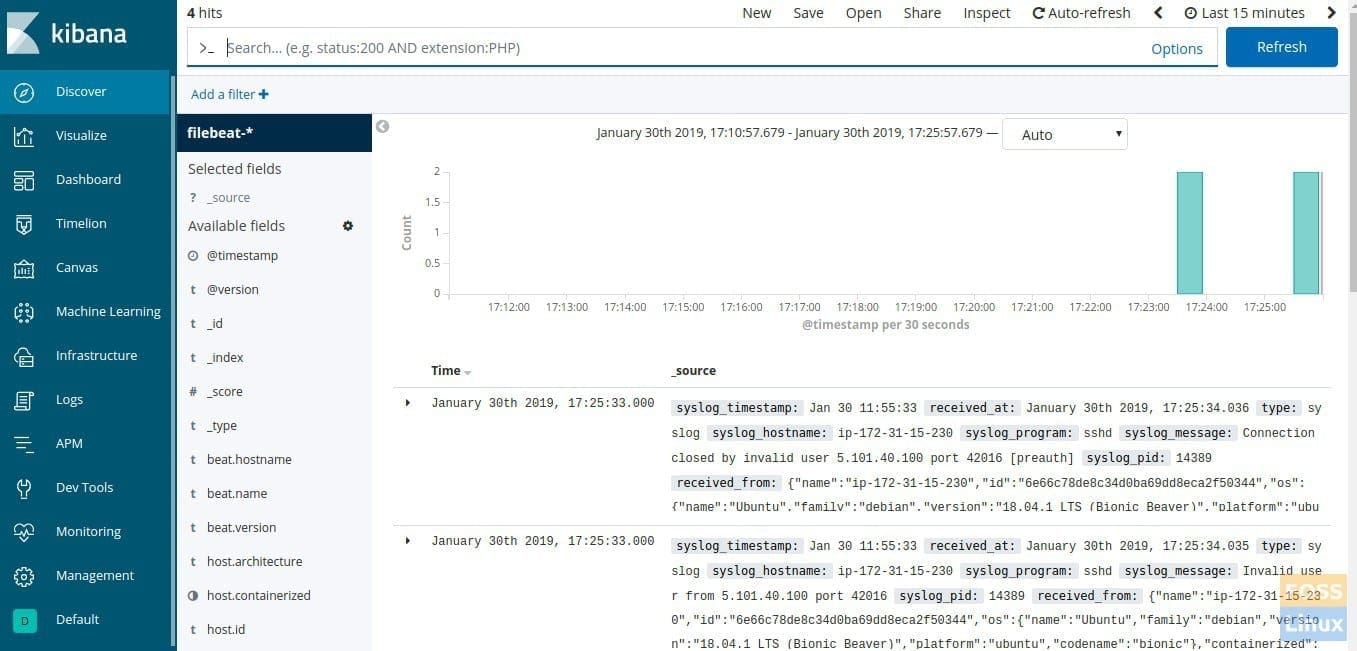Click Share in top menu
This screenshot has height=651, width=1357.
922,13
